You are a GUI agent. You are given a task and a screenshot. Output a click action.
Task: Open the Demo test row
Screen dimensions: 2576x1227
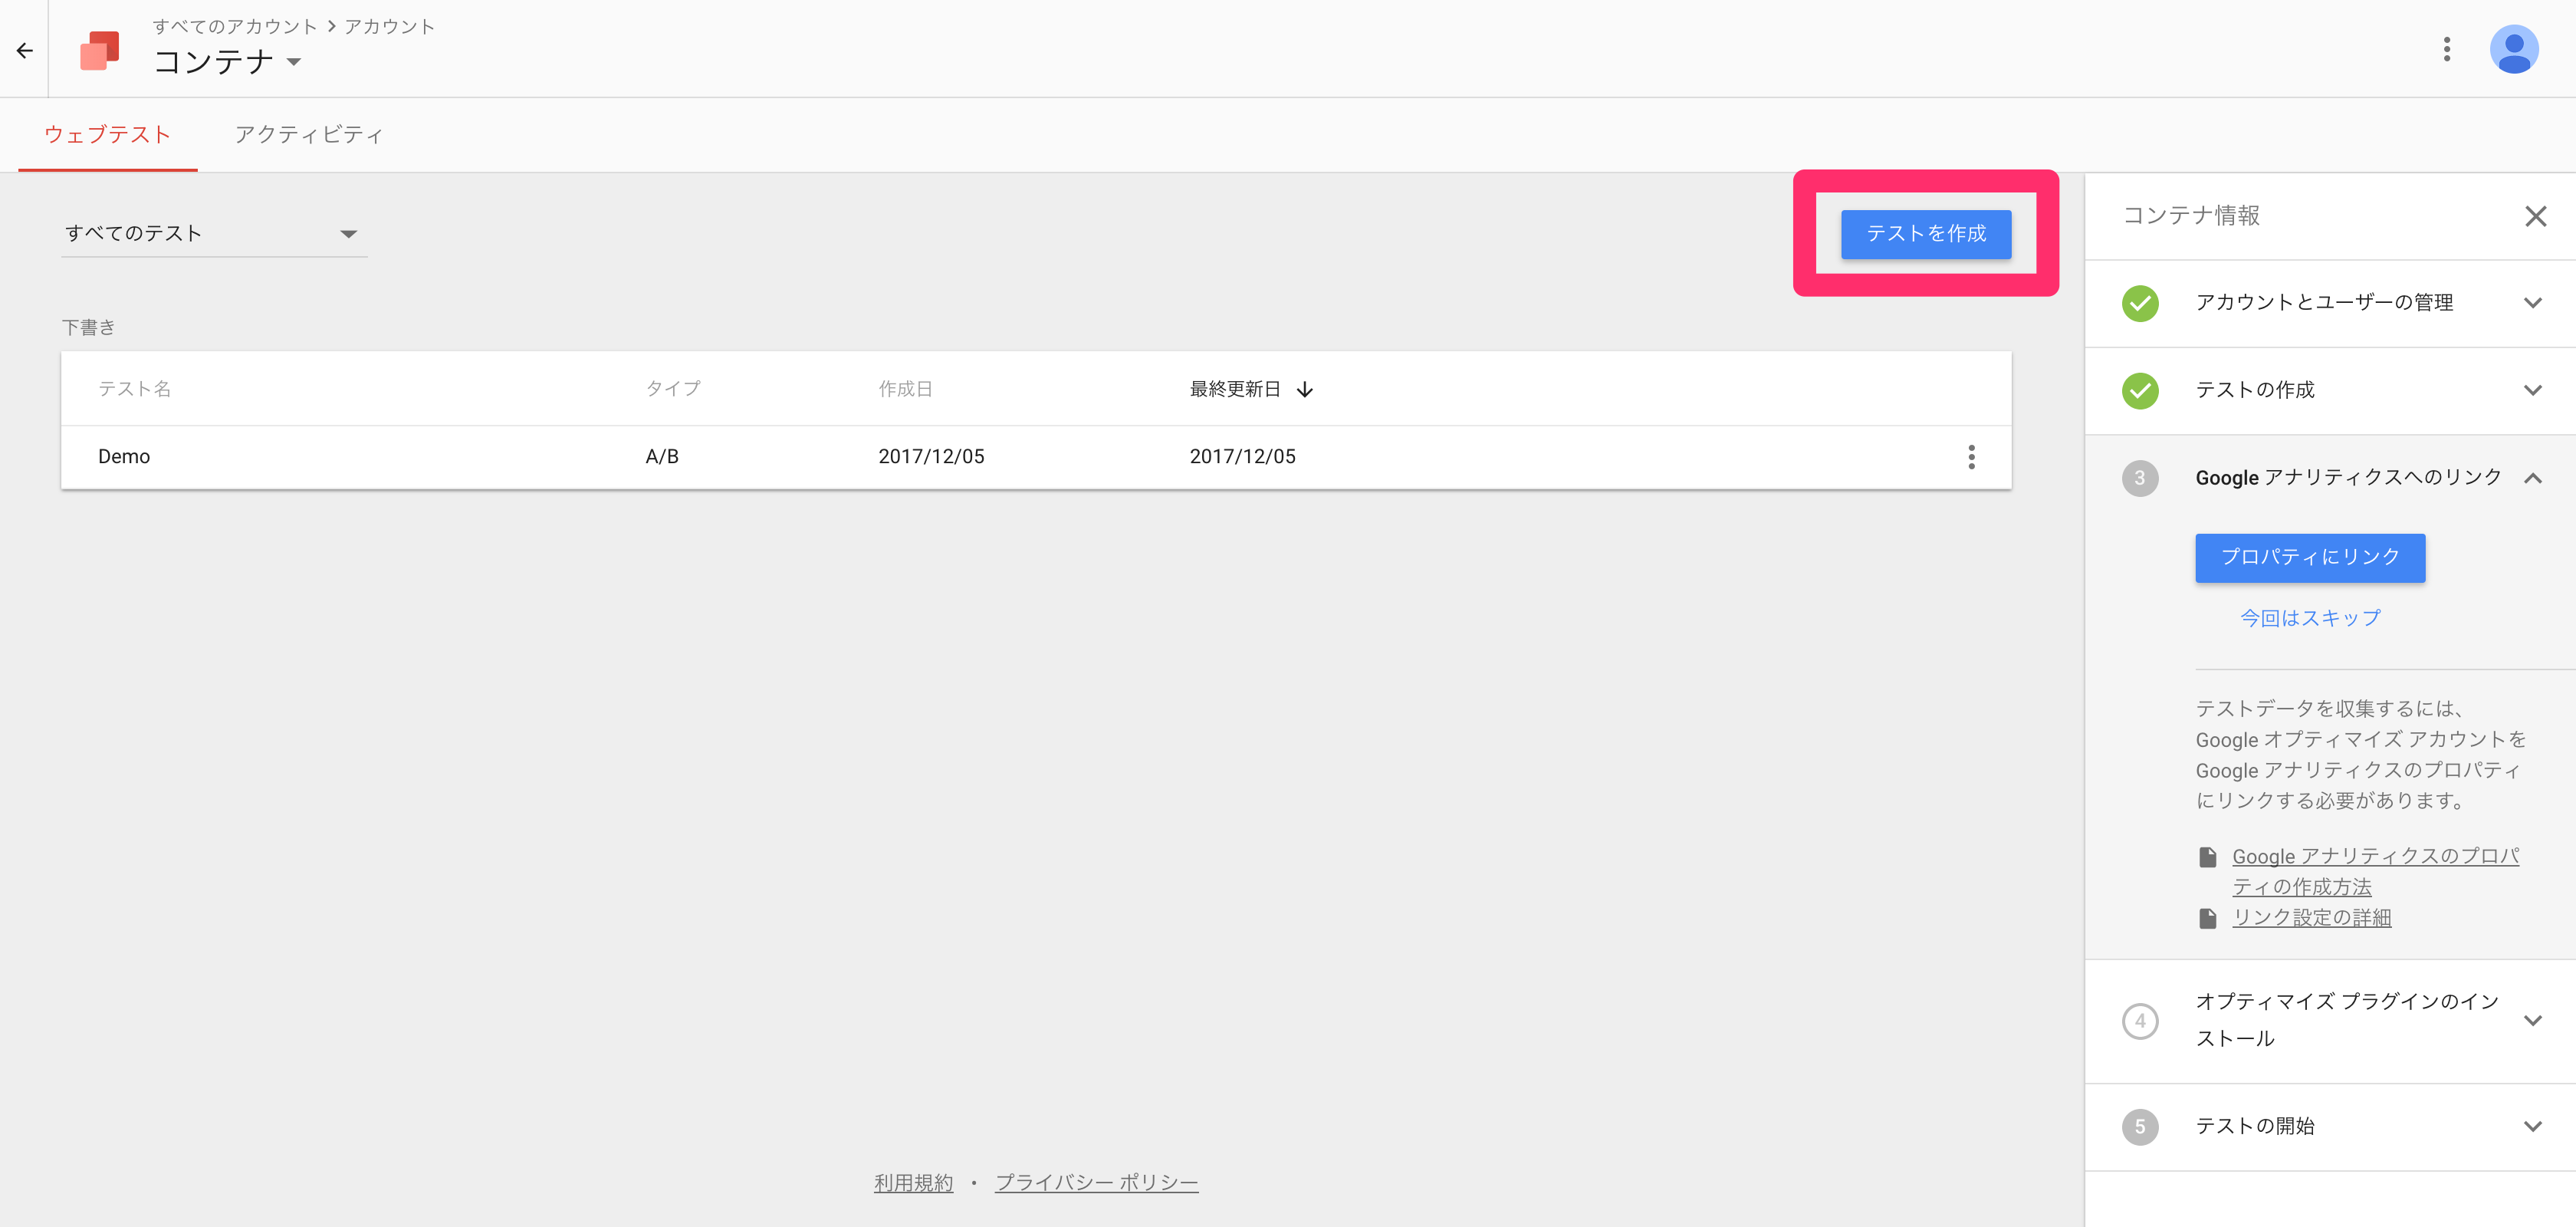click(x=124, y=457)
